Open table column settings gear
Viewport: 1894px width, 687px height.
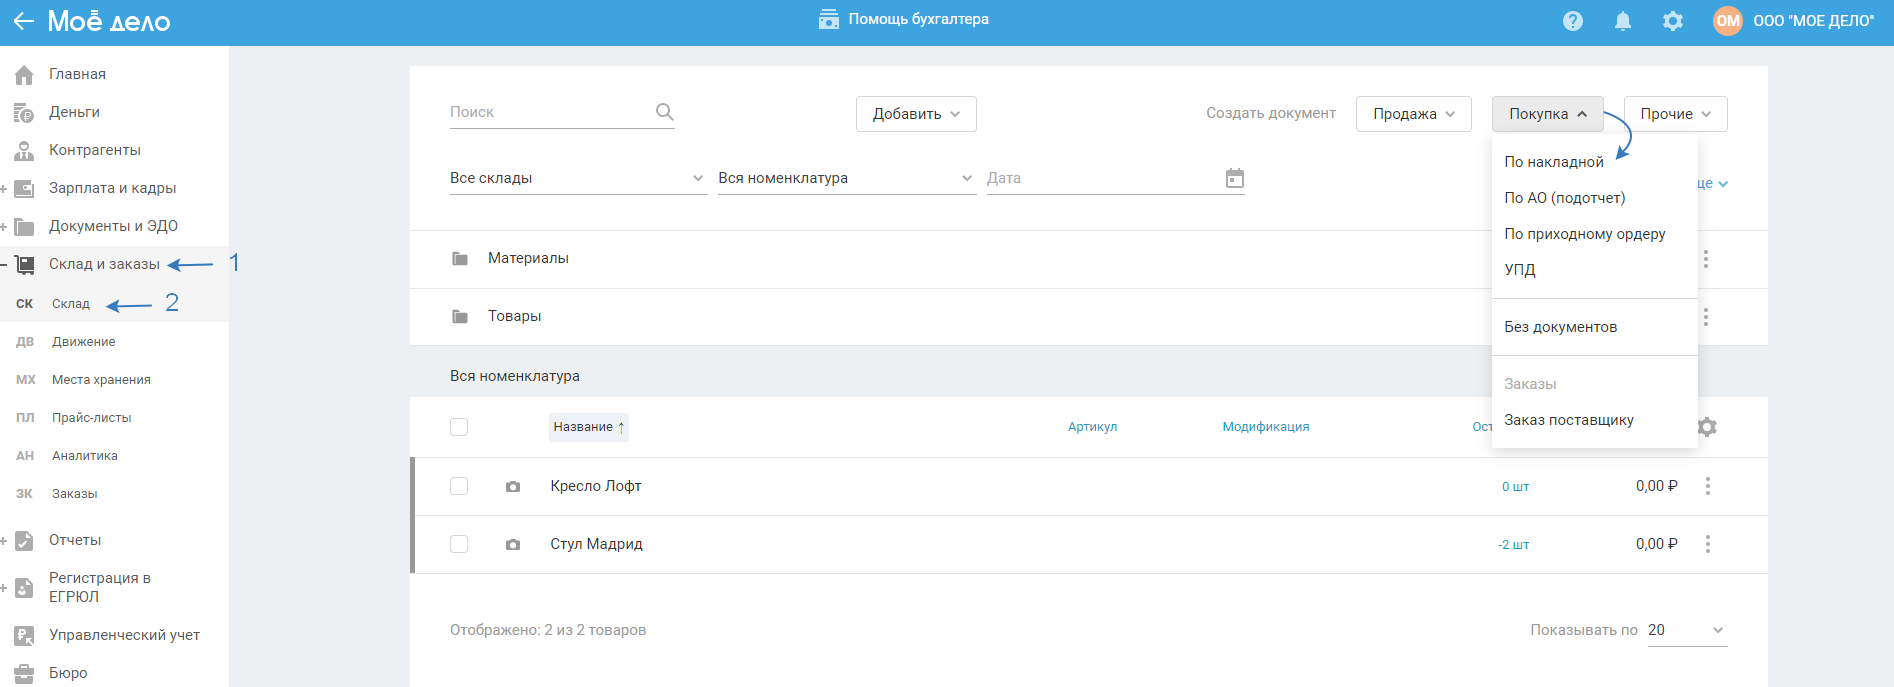click(x=1708, y=427)
